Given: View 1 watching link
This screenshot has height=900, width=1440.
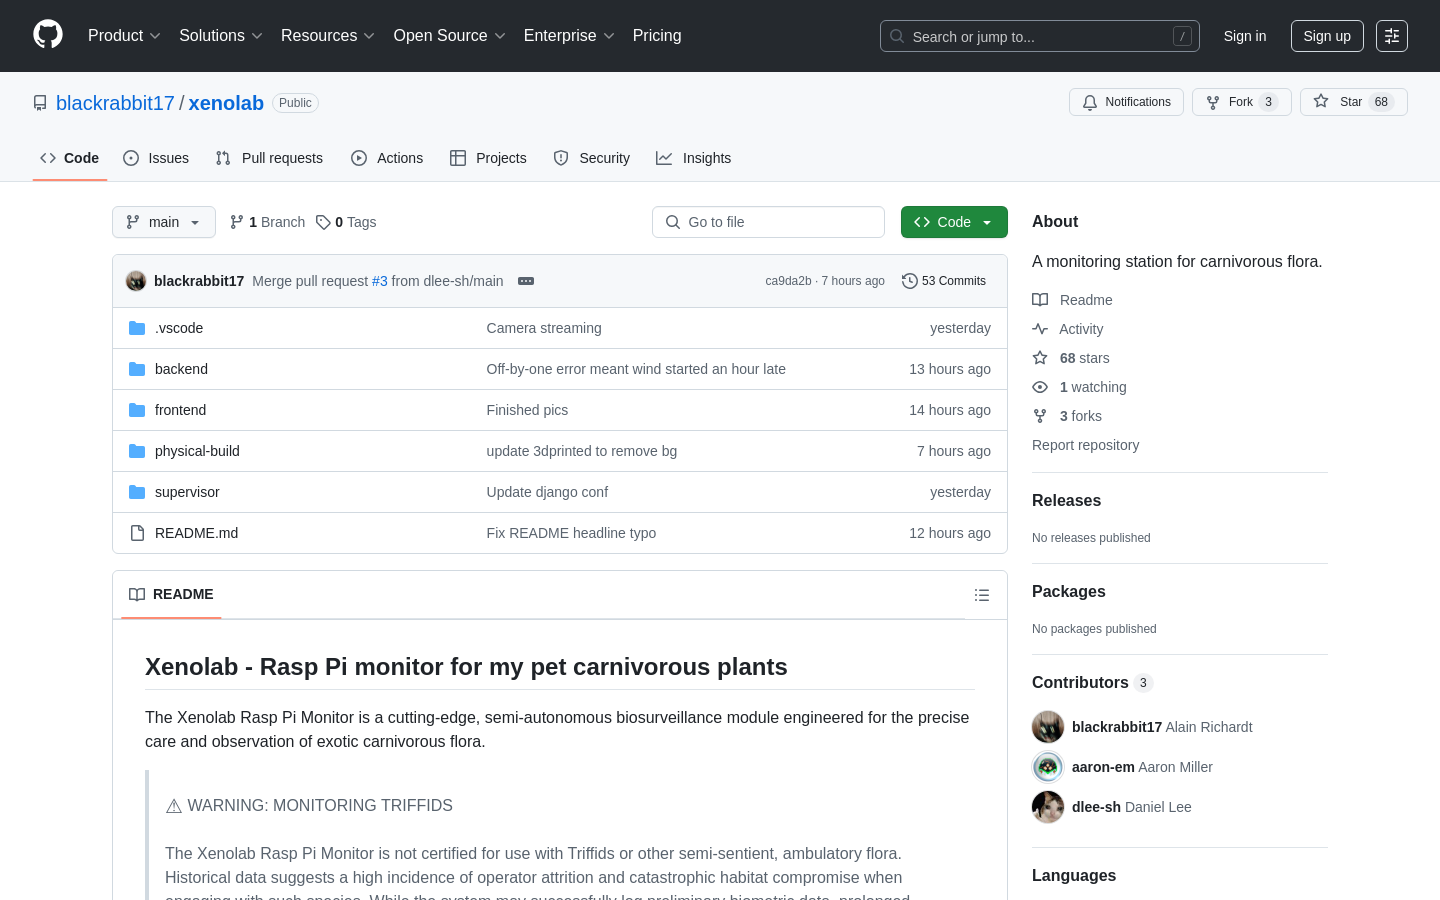Looking at the screenshot, I should [1079, 387].
